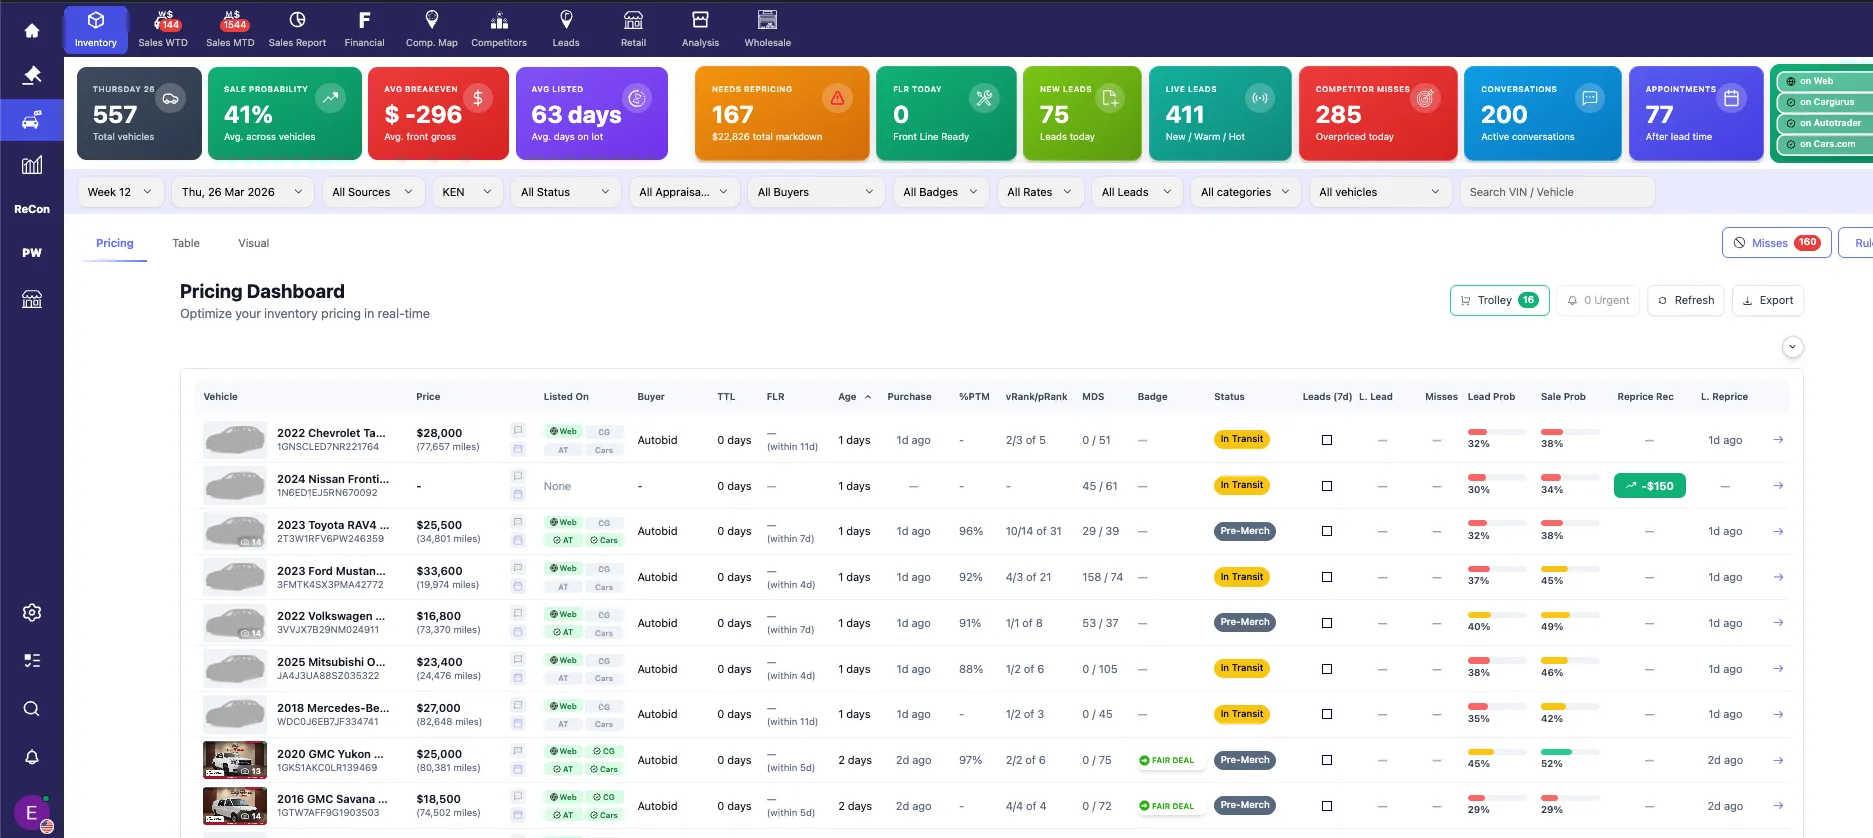Click the FLR Today wrench icon
The height and width of the screenshot is (838, 1873).
click(x=984, y=98)
